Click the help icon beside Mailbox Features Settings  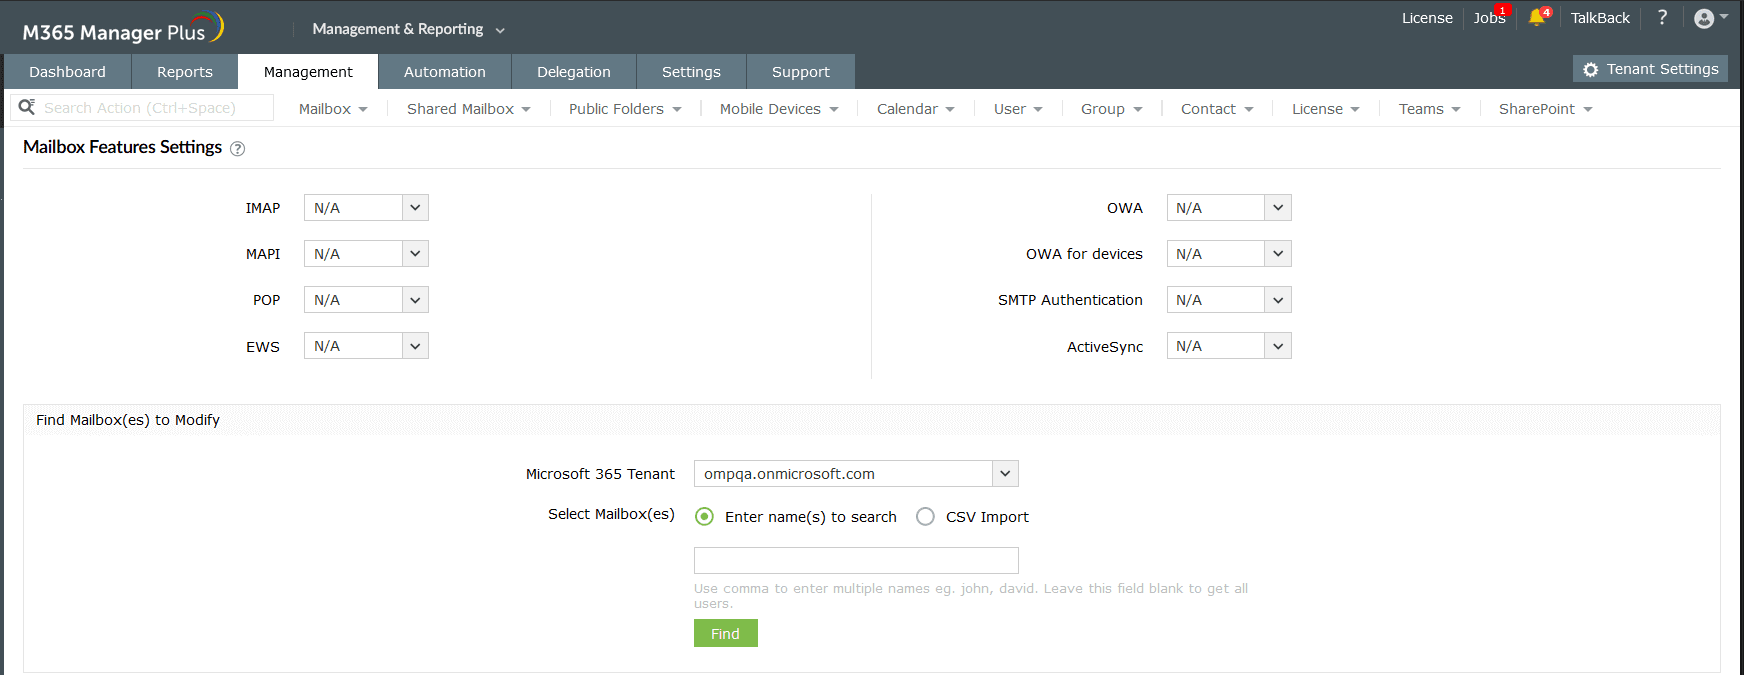coord(237,149)
